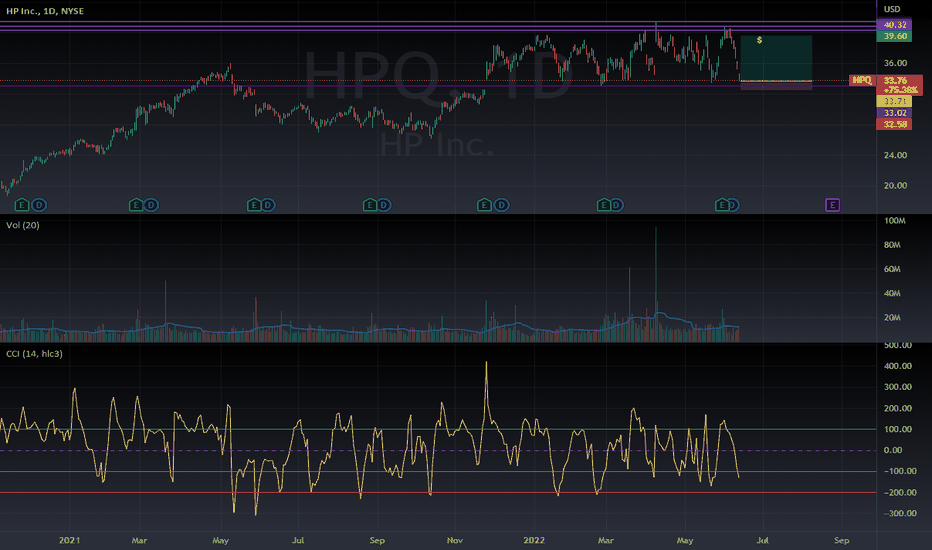Click the -200.00 CCI axis value
932x550 pixels.
coord(899,493)
